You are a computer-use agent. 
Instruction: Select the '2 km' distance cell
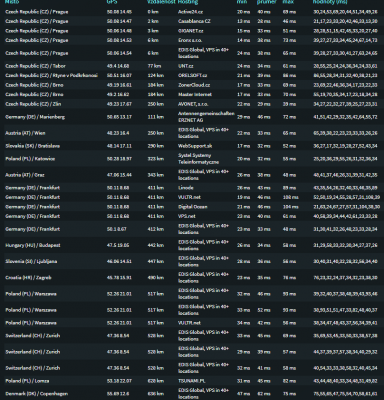point(153,21)
